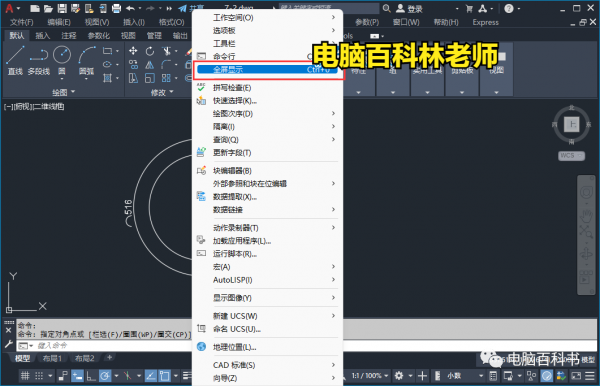Screen dimensions: 600x386
Task: Toggle snap mode dotted grid button
Action: [39, 376]
